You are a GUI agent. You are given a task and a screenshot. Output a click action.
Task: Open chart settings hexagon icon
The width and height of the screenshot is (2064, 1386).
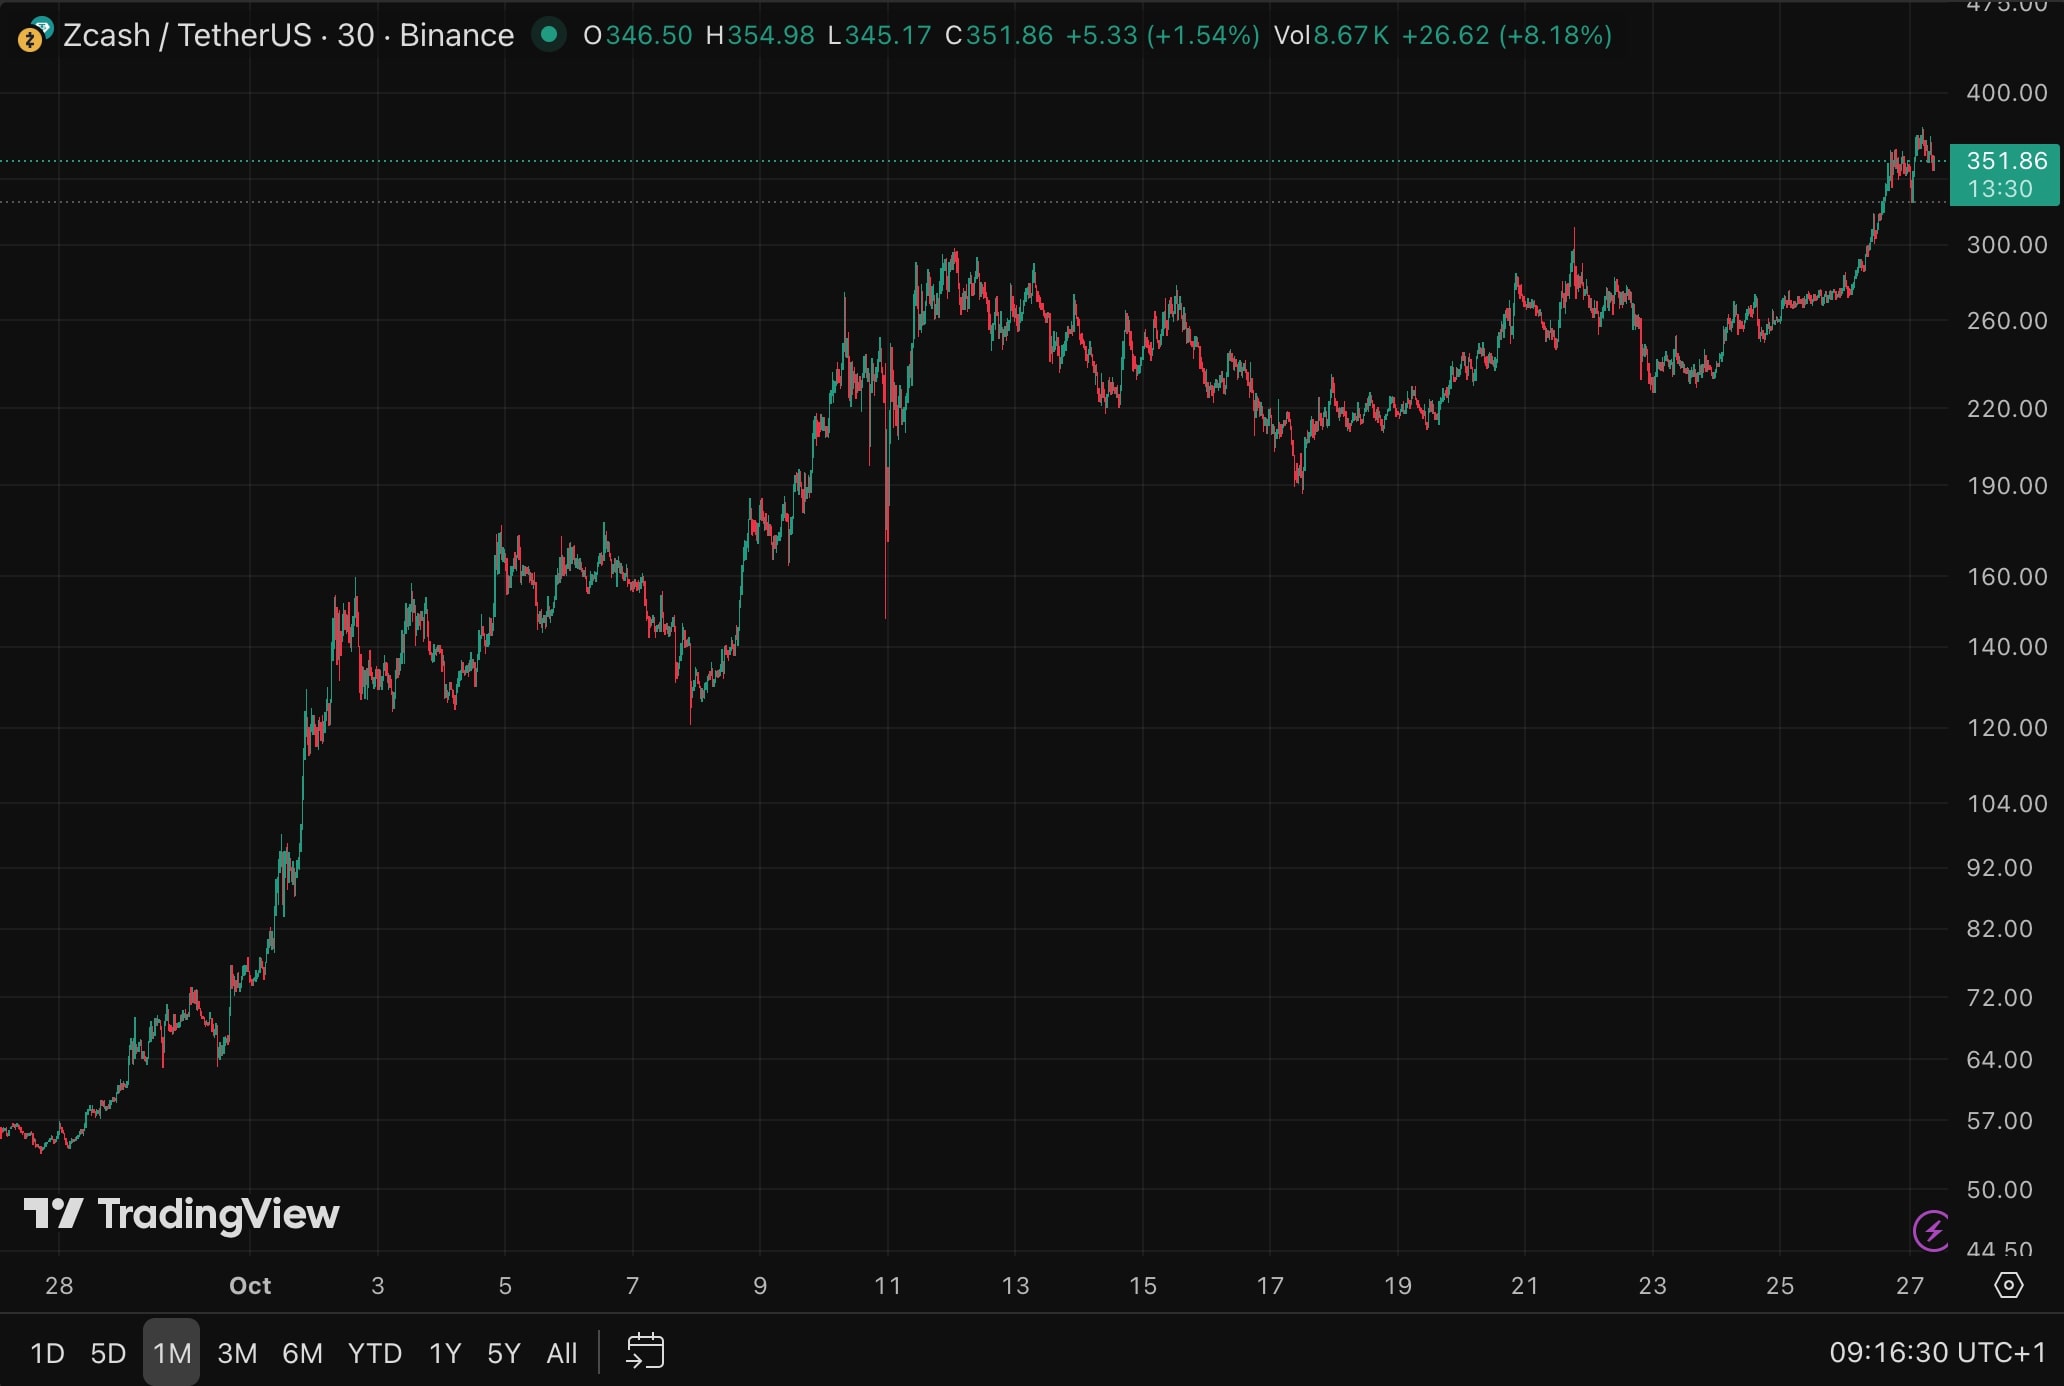point(2008,1285)
